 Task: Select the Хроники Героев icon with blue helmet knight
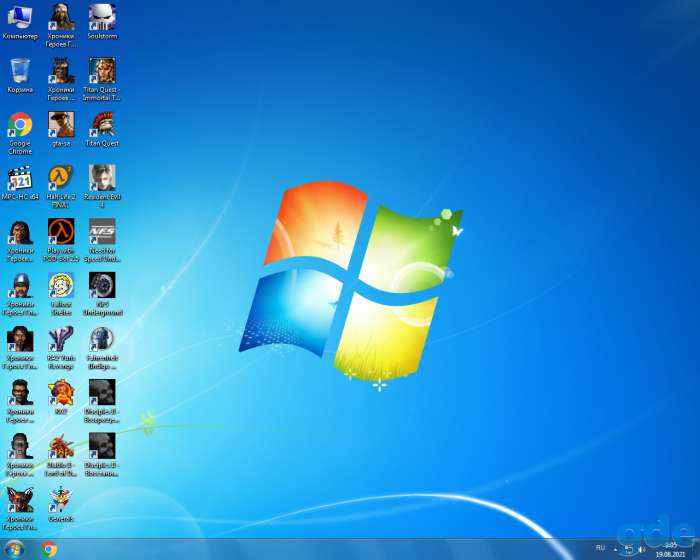pos(20,294)
